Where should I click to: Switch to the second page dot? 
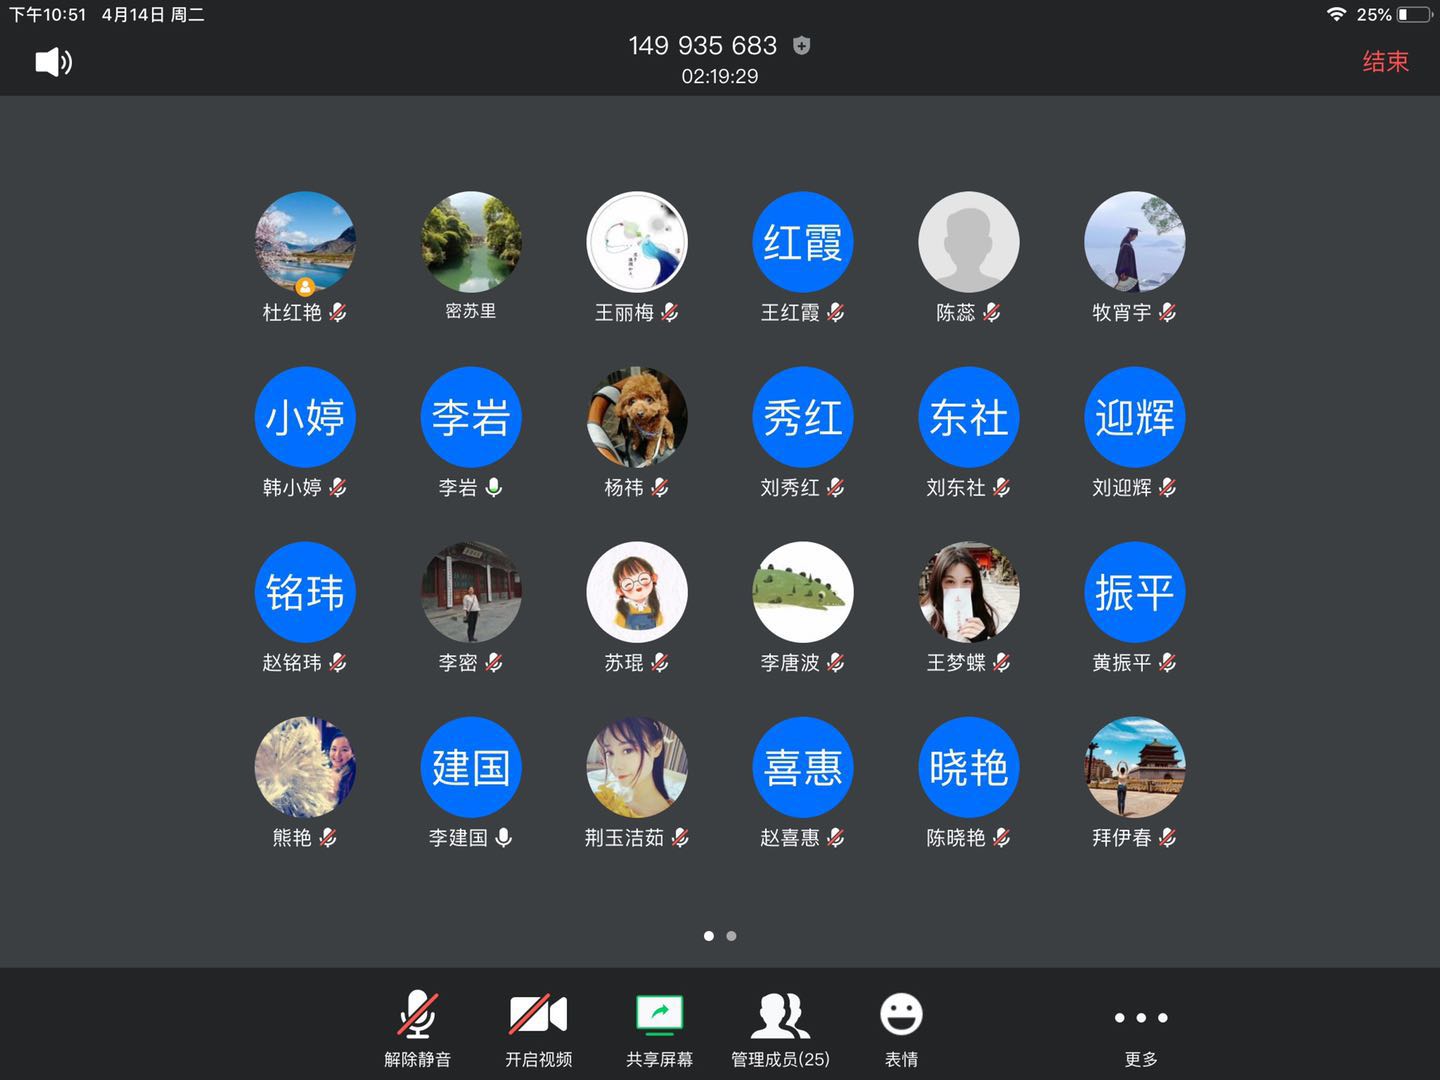[x=732, y=936]
